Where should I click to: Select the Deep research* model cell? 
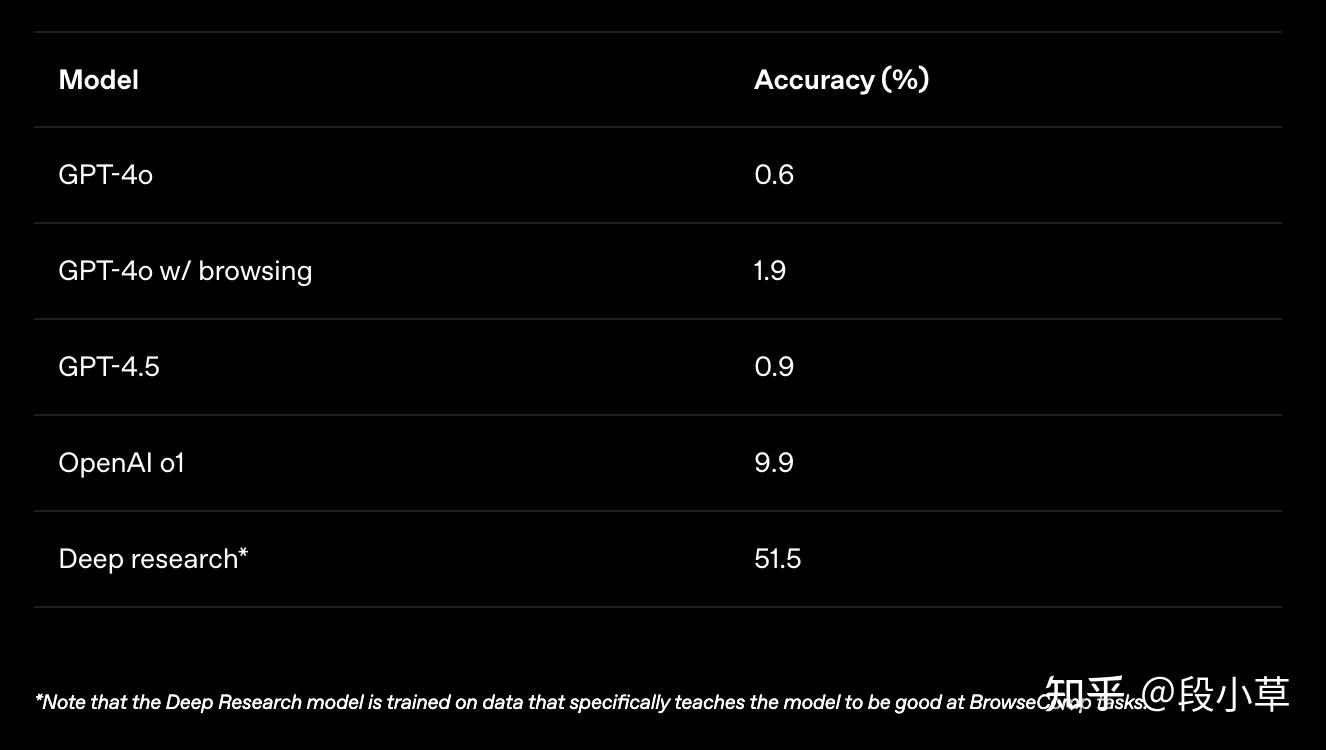tap(152, 559)
